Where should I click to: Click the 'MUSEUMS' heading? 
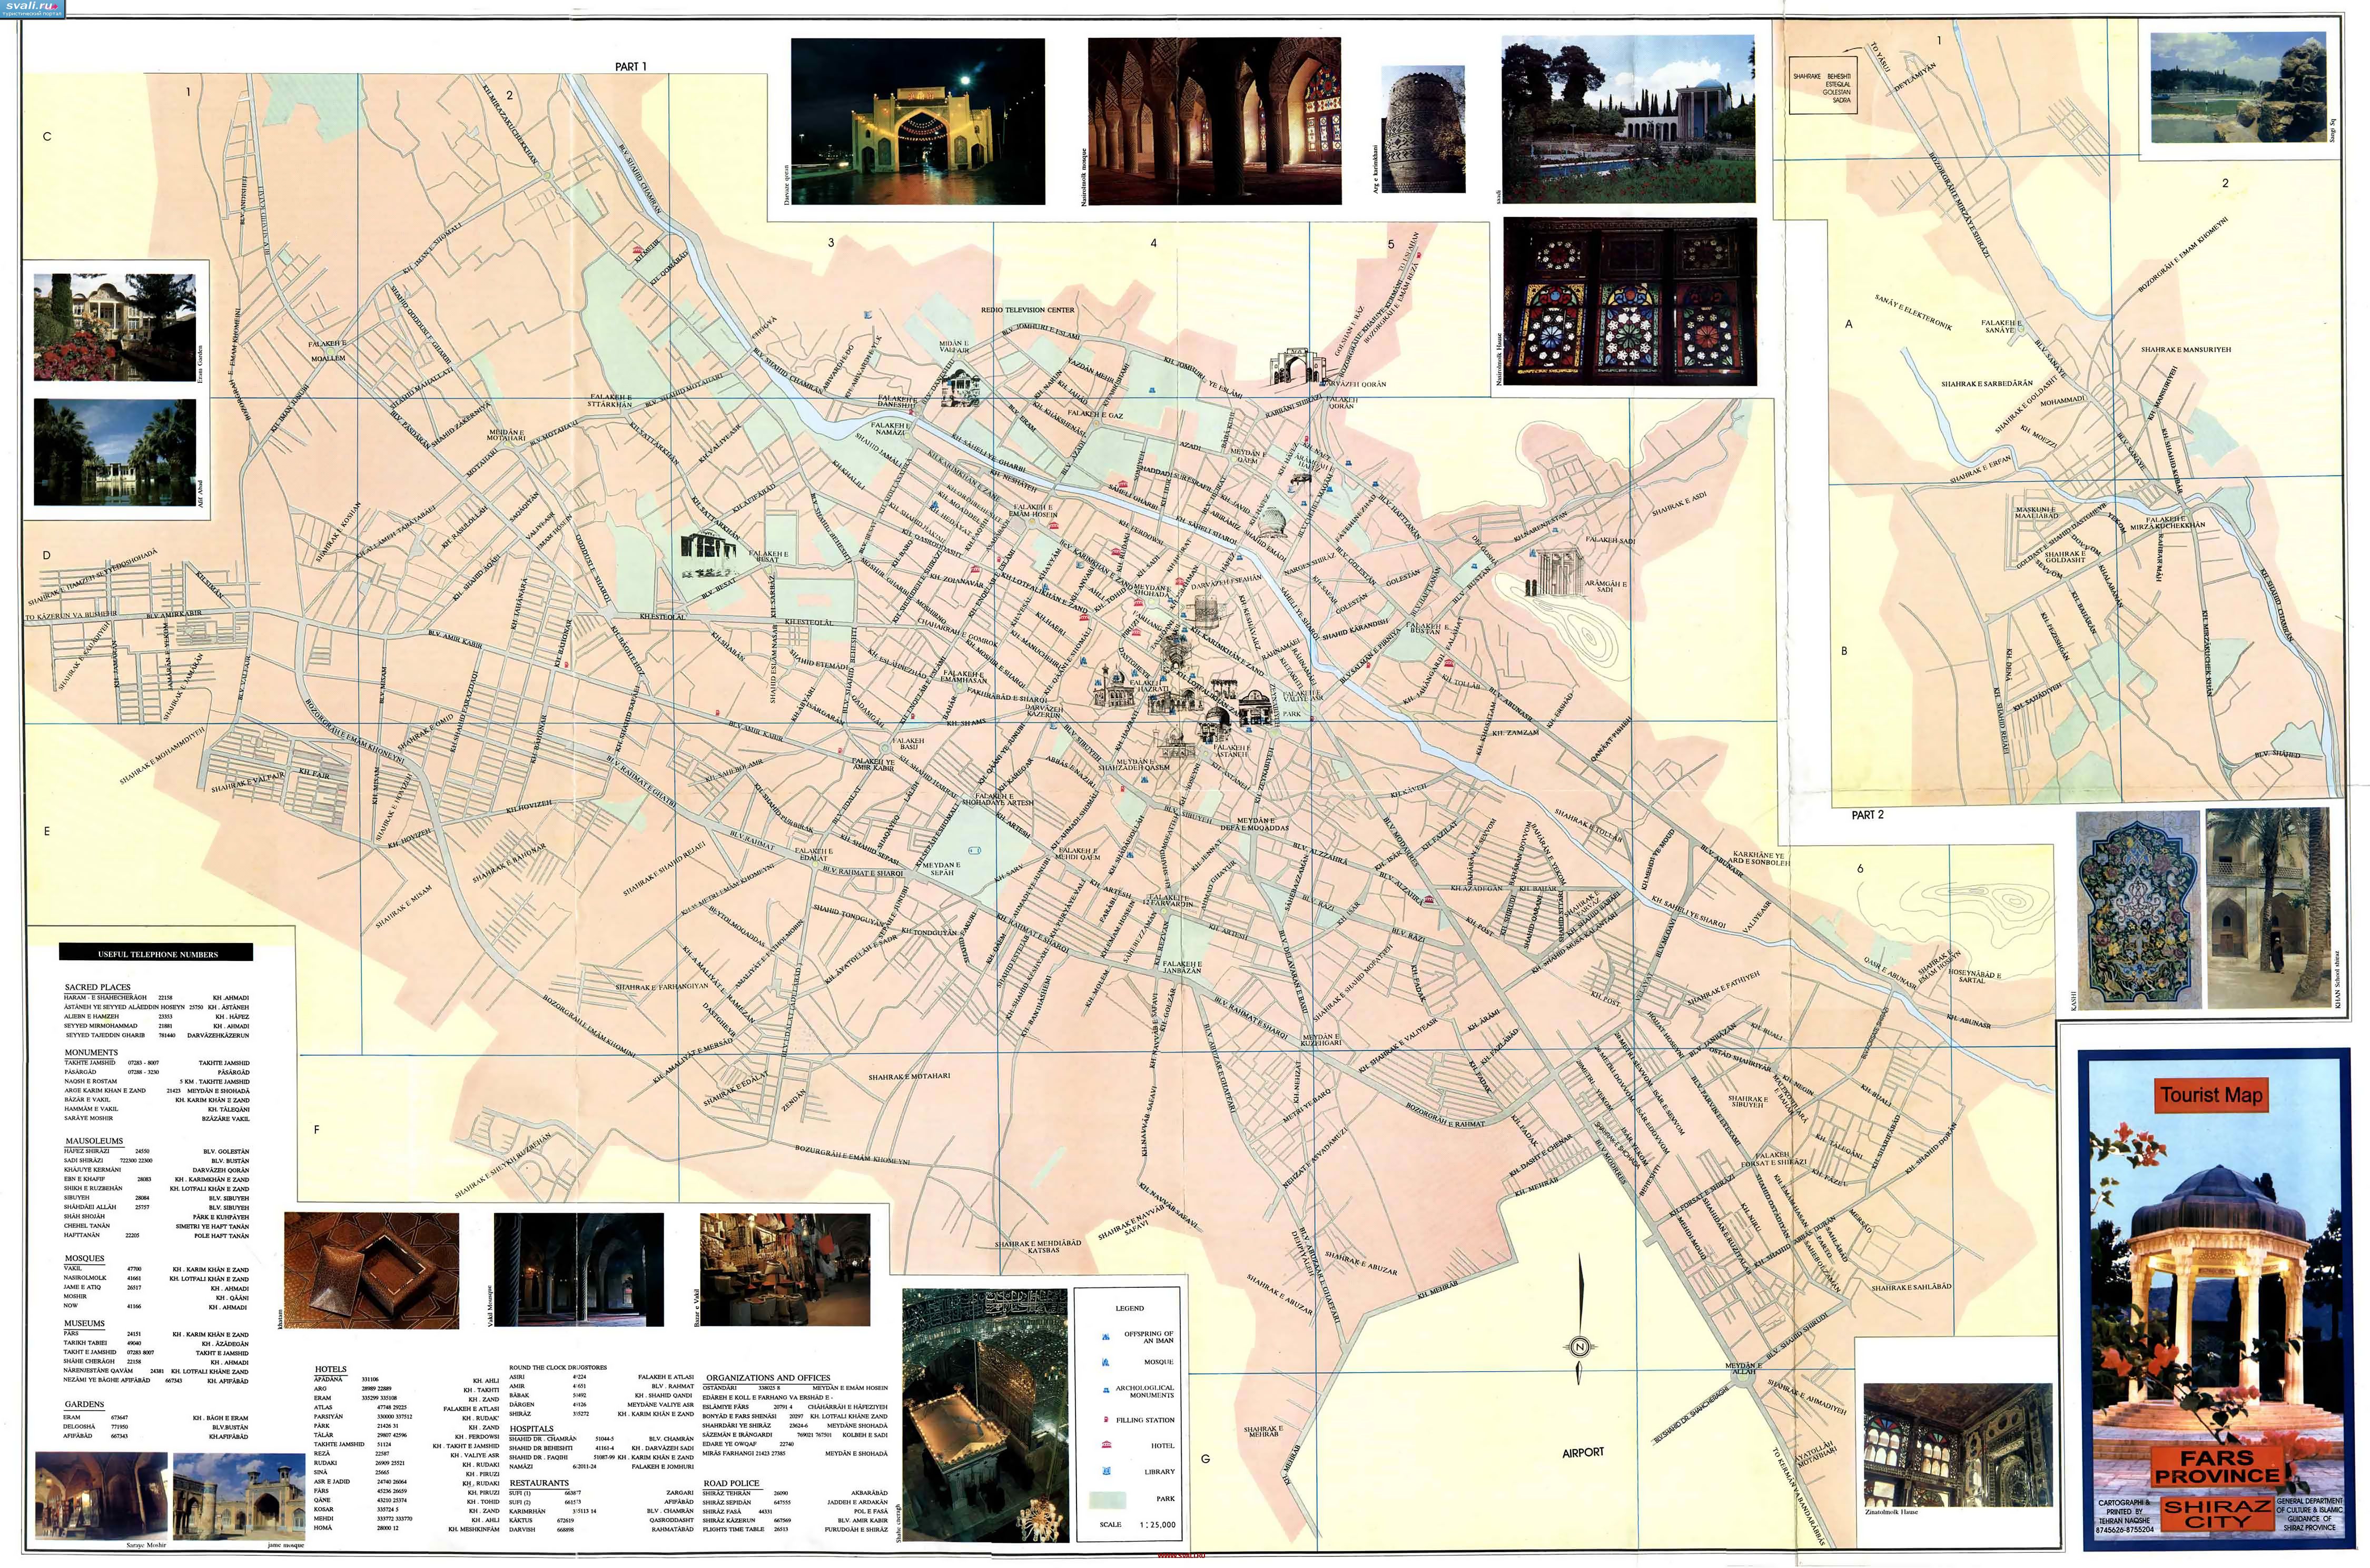coord(85,1323)
